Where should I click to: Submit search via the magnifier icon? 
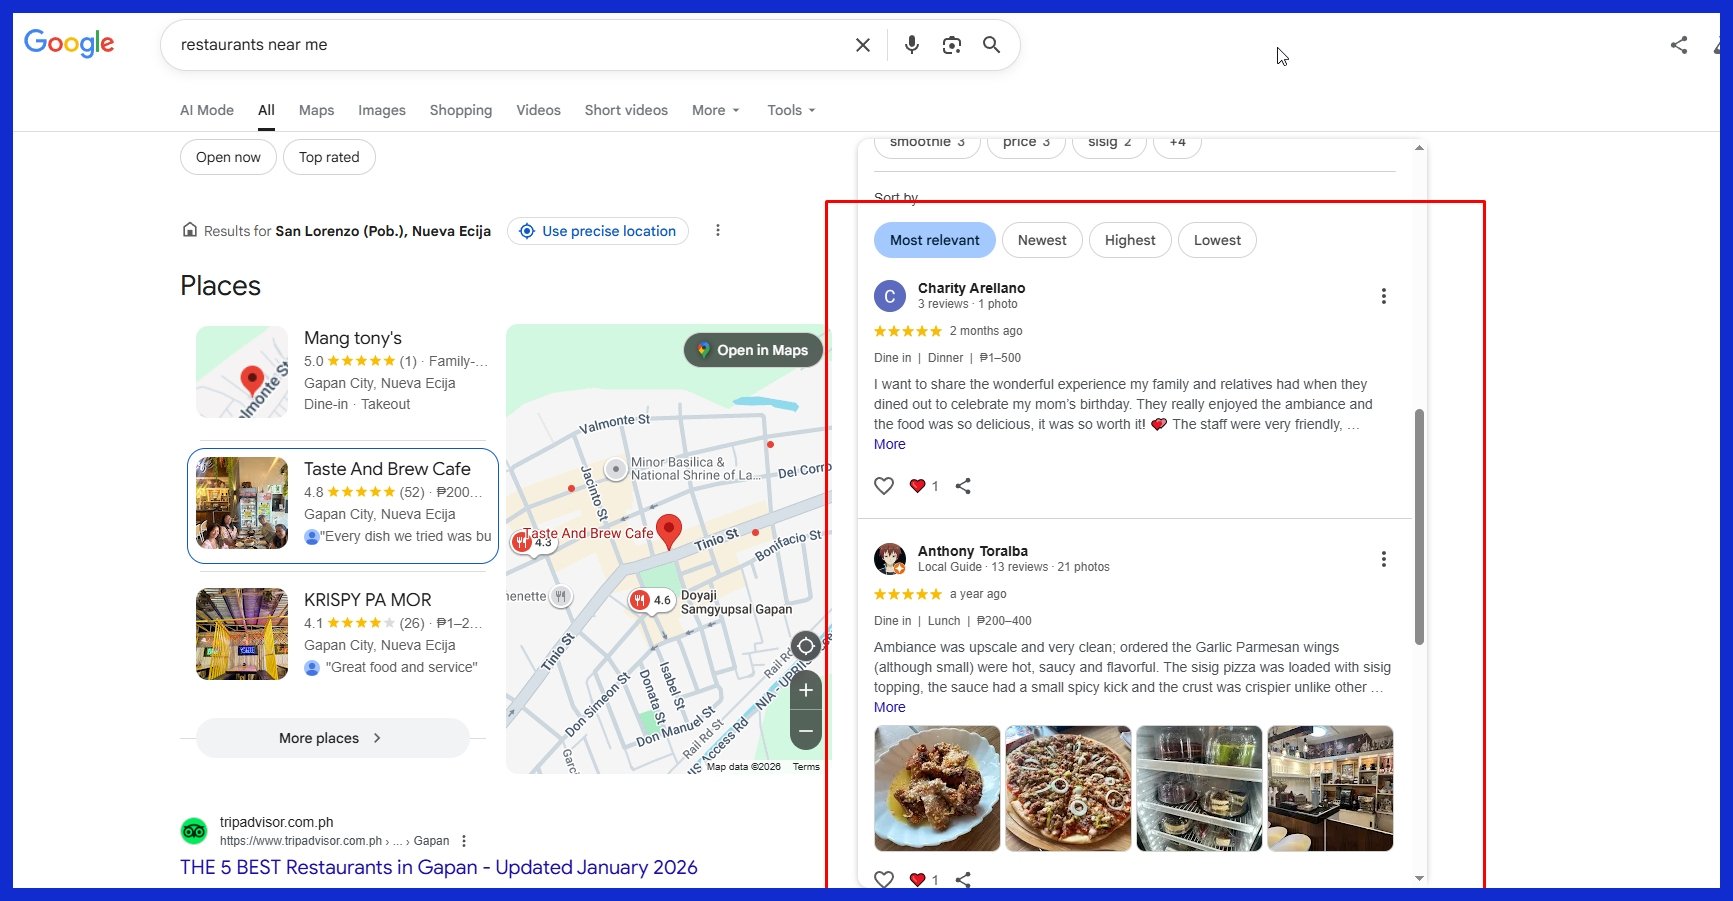tap(991, 45)
